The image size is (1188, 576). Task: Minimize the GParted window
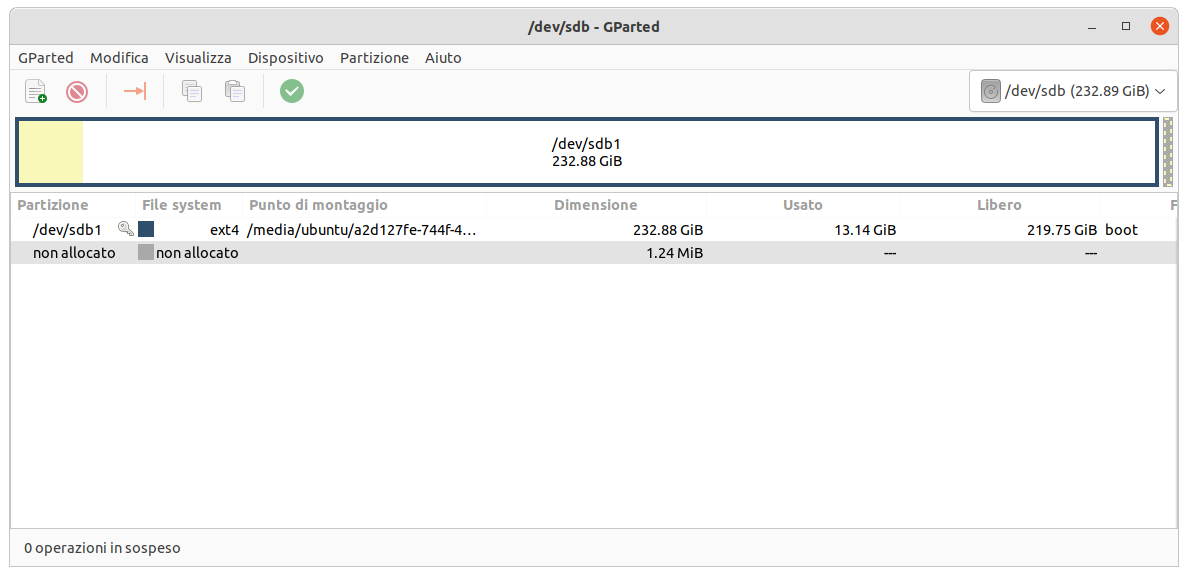1092,27
